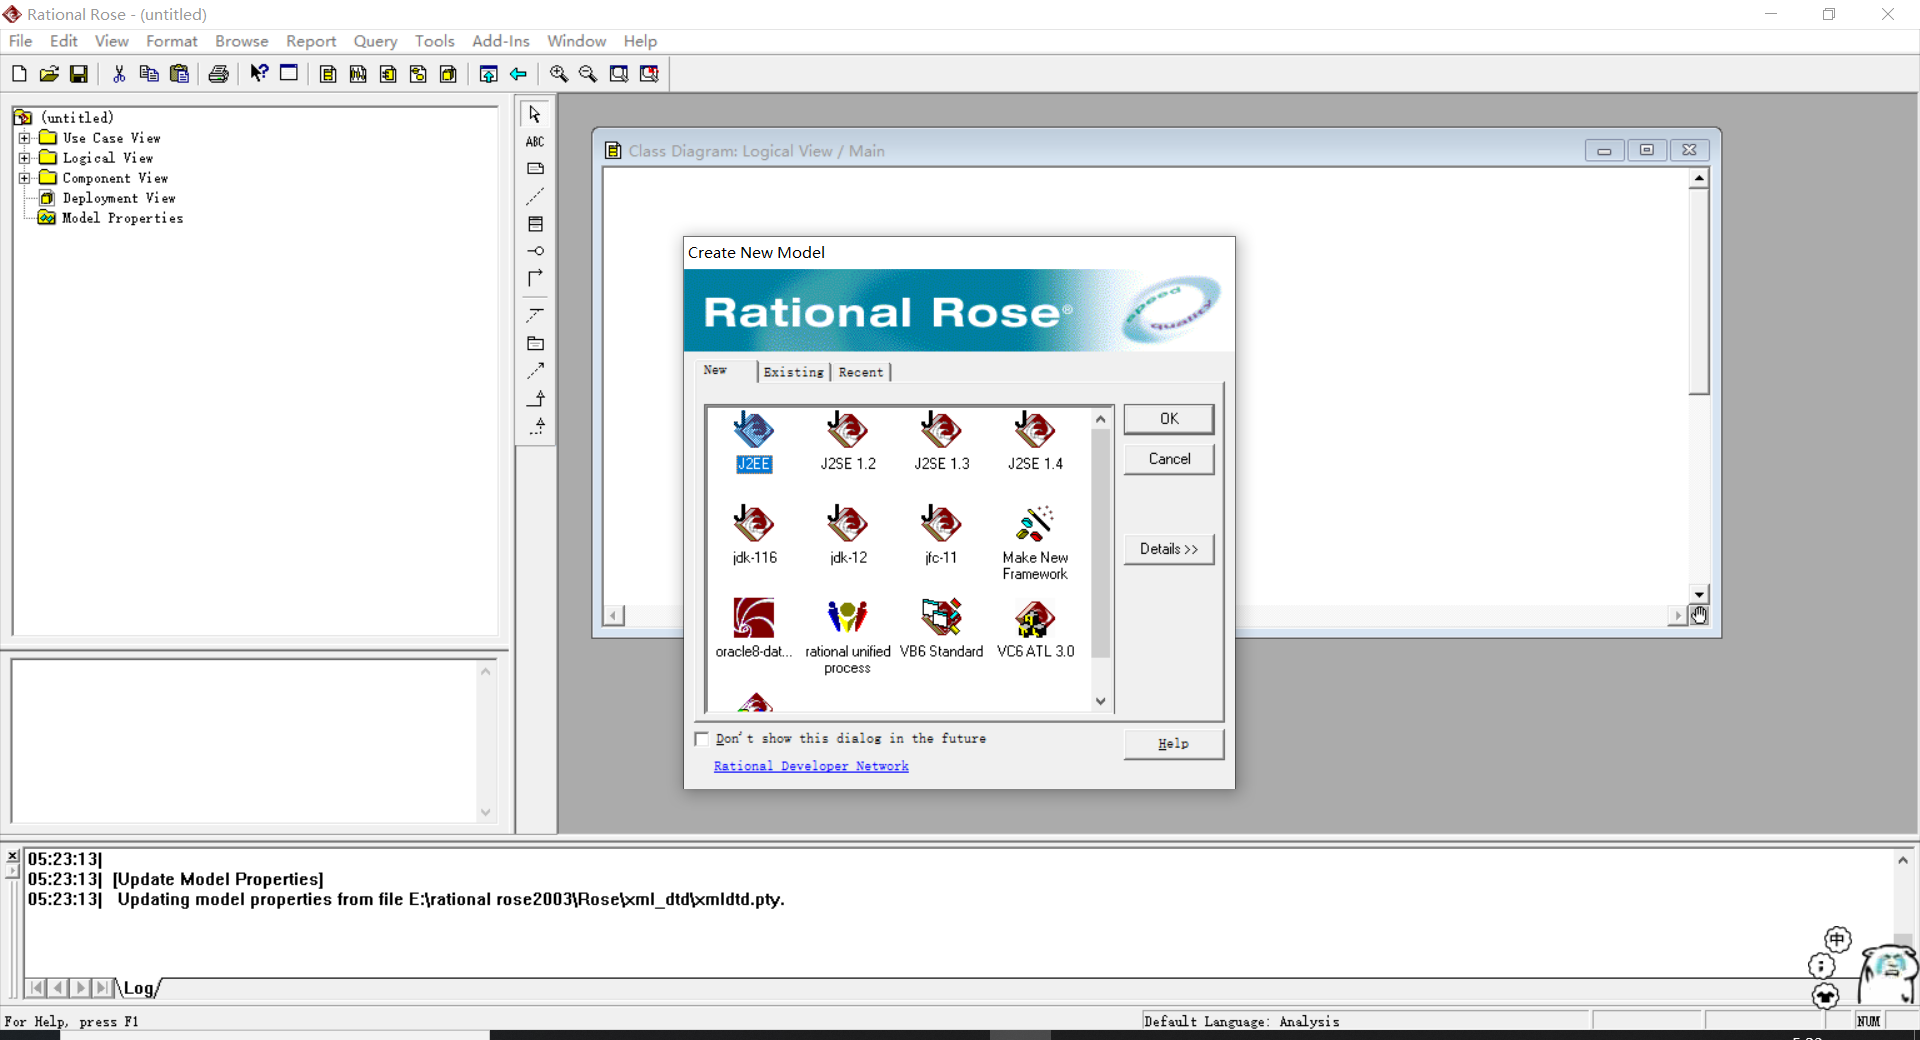This screenshot has width=1920, height=1040.
Task: Activate the Context Sensitive Help arrow icon
Action: [259, 74]
